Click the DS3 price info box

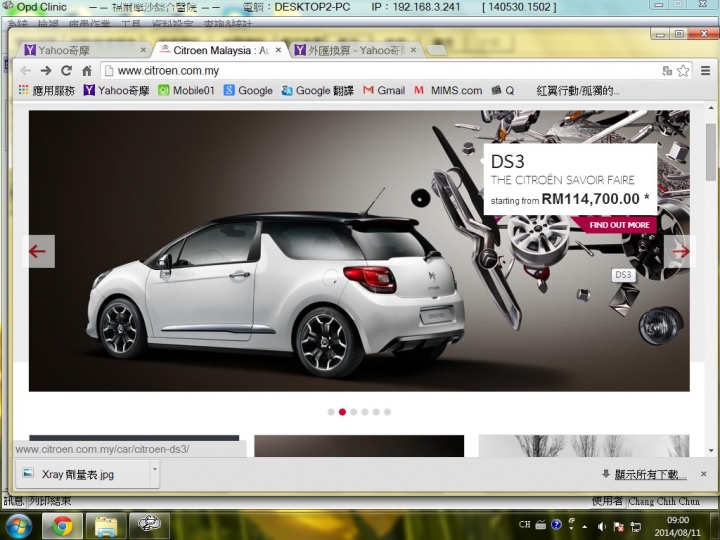(x=570, y=179)
